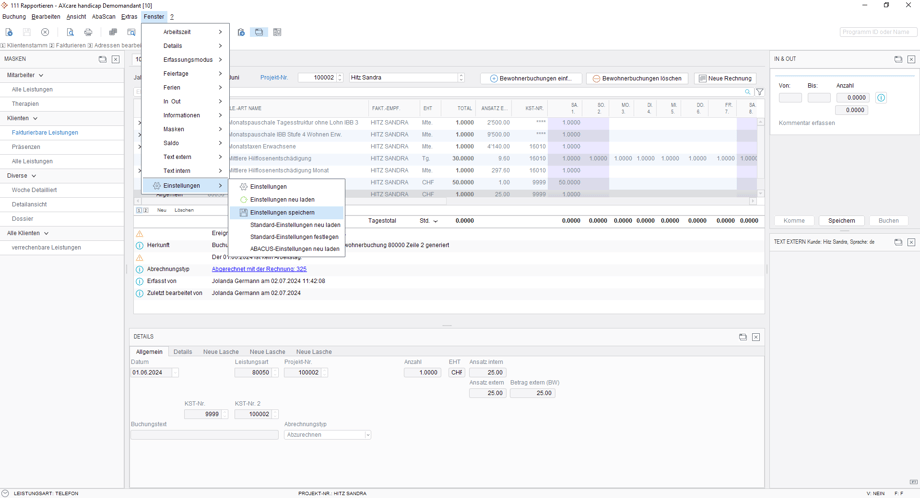Click the printer toolbar icon
The height and width of the screenshot is (498, 920).
(x=88, y=32)
